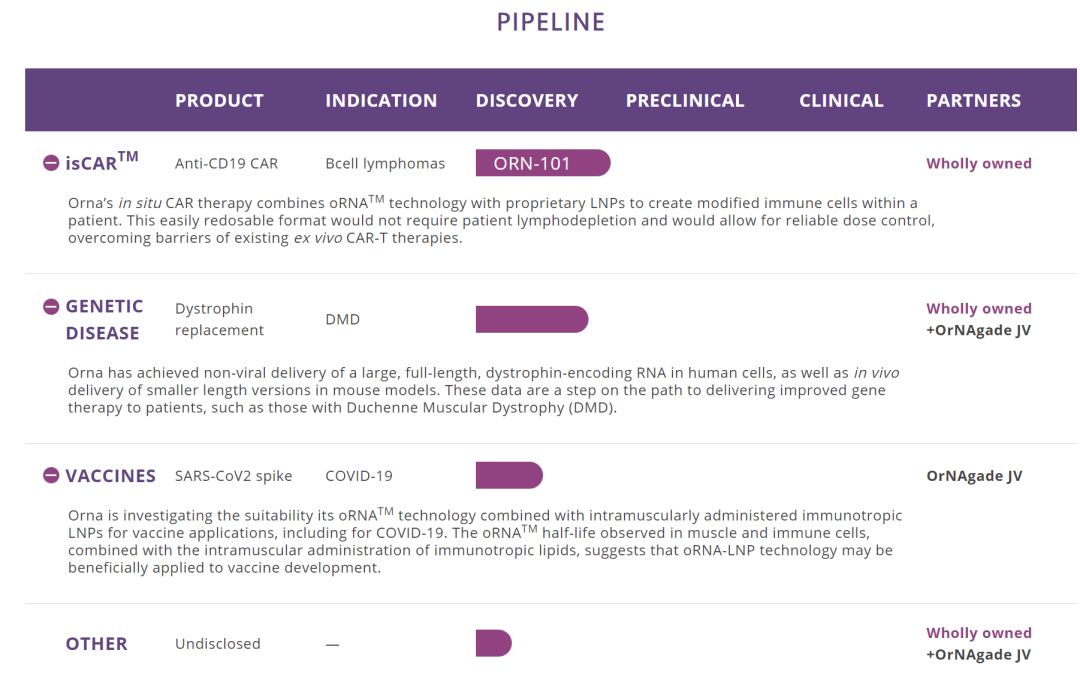Click the COVID-19 vaccine progress bar

pos(508,475)
